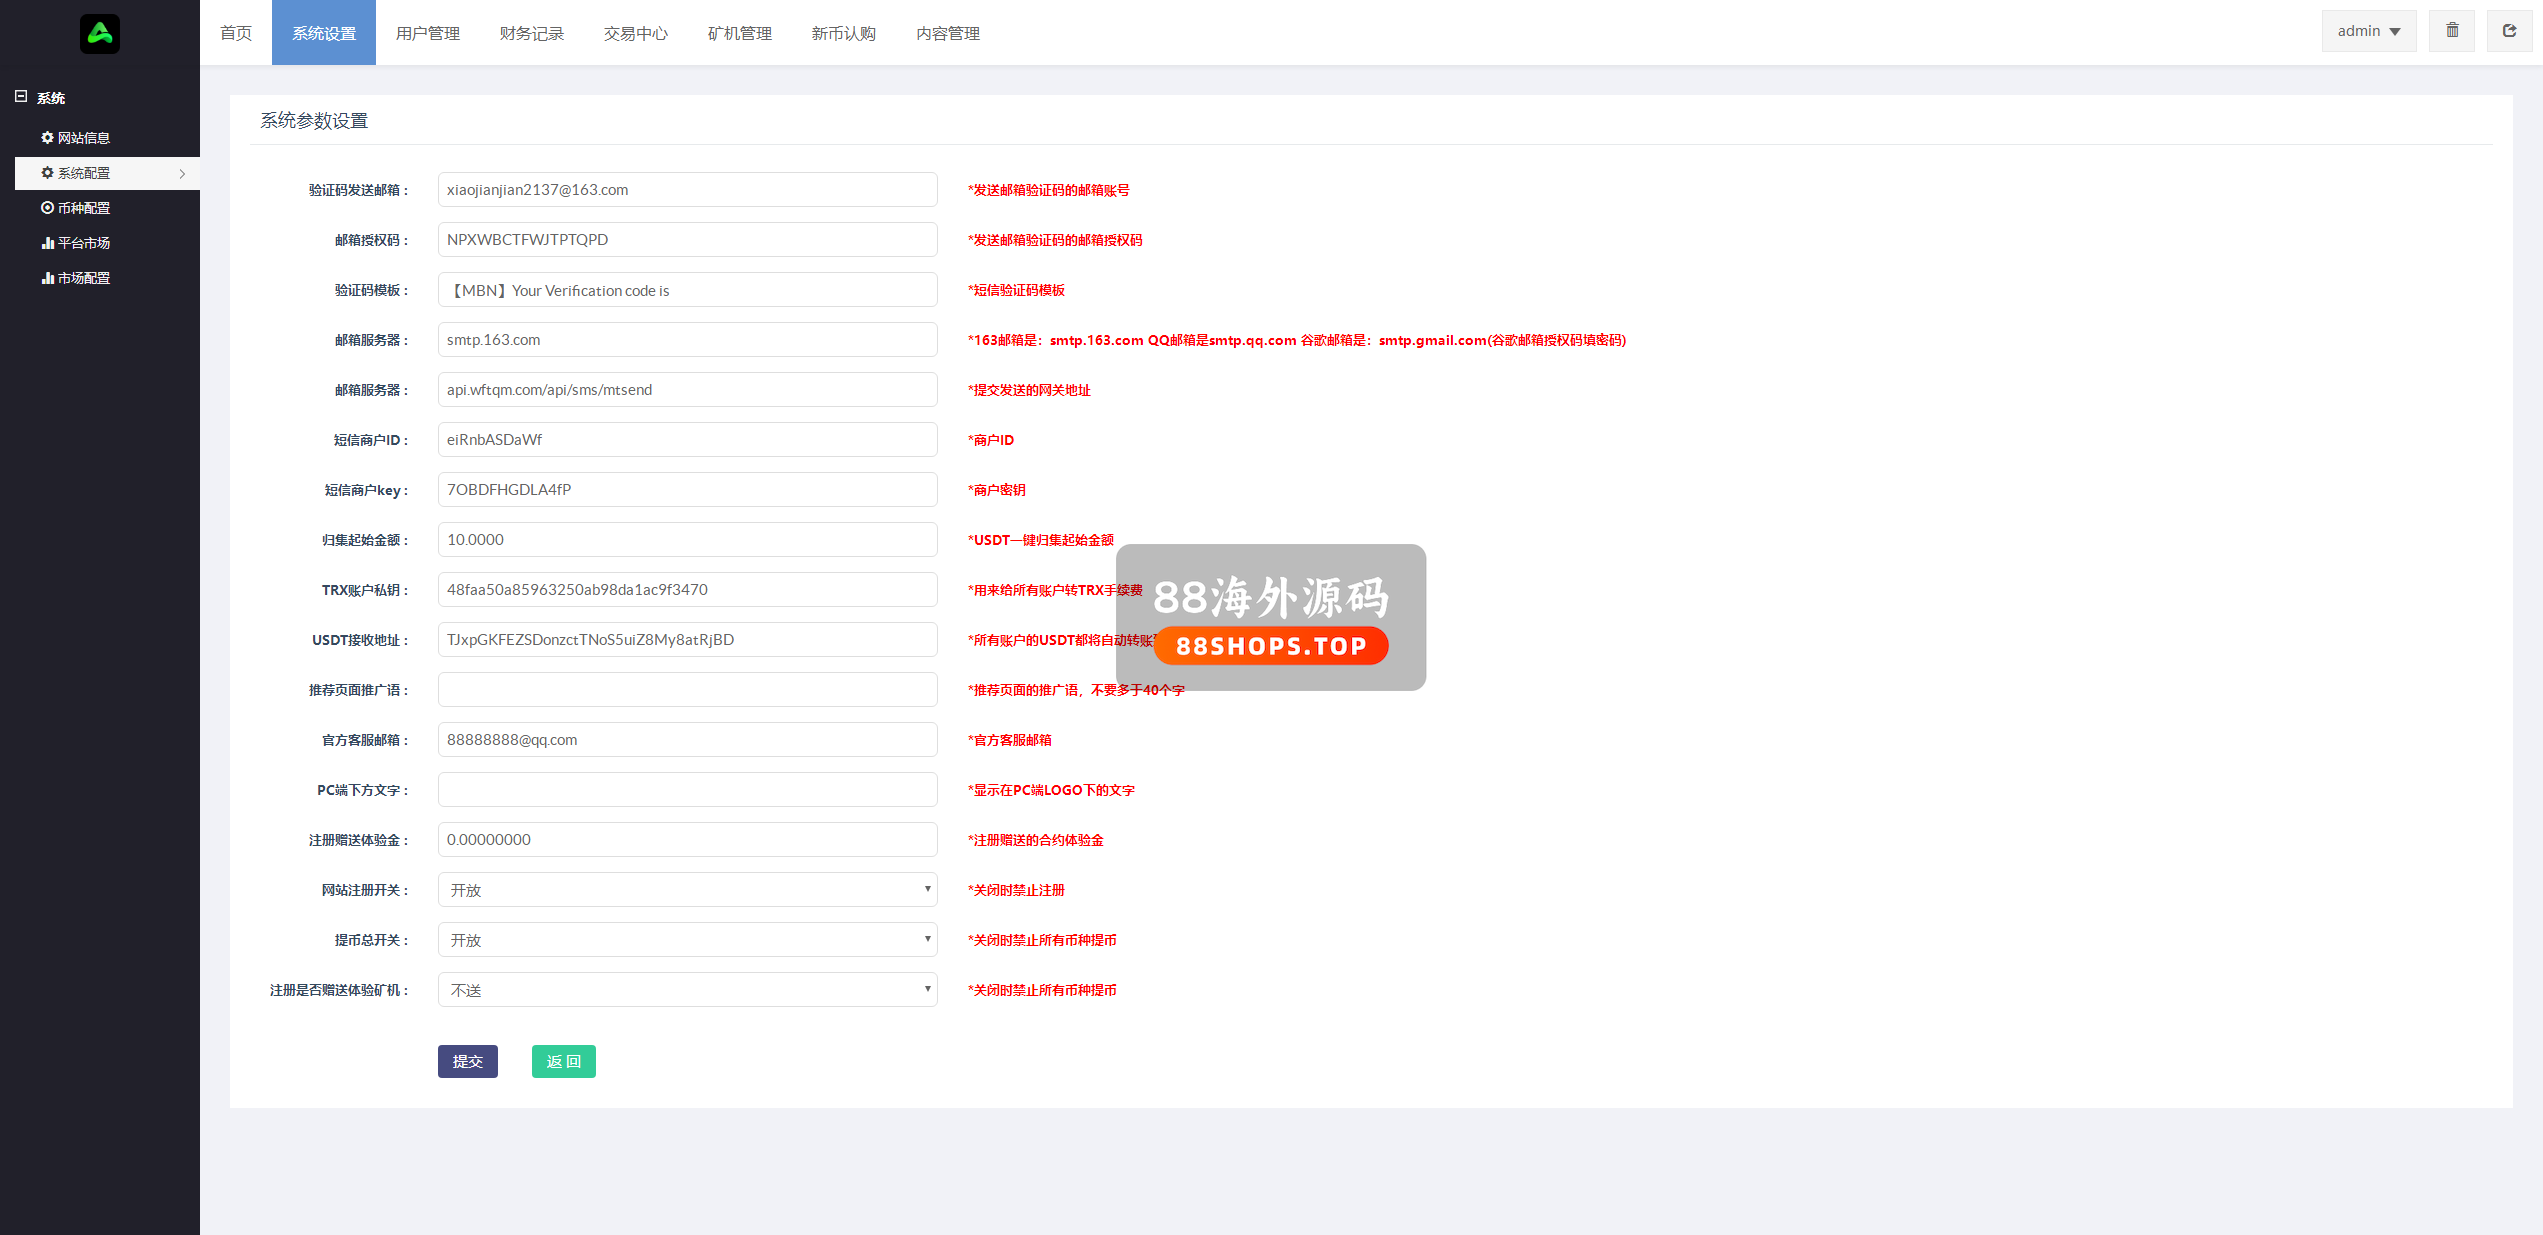Go to 财务记录 tab

[x=531, y=33]
